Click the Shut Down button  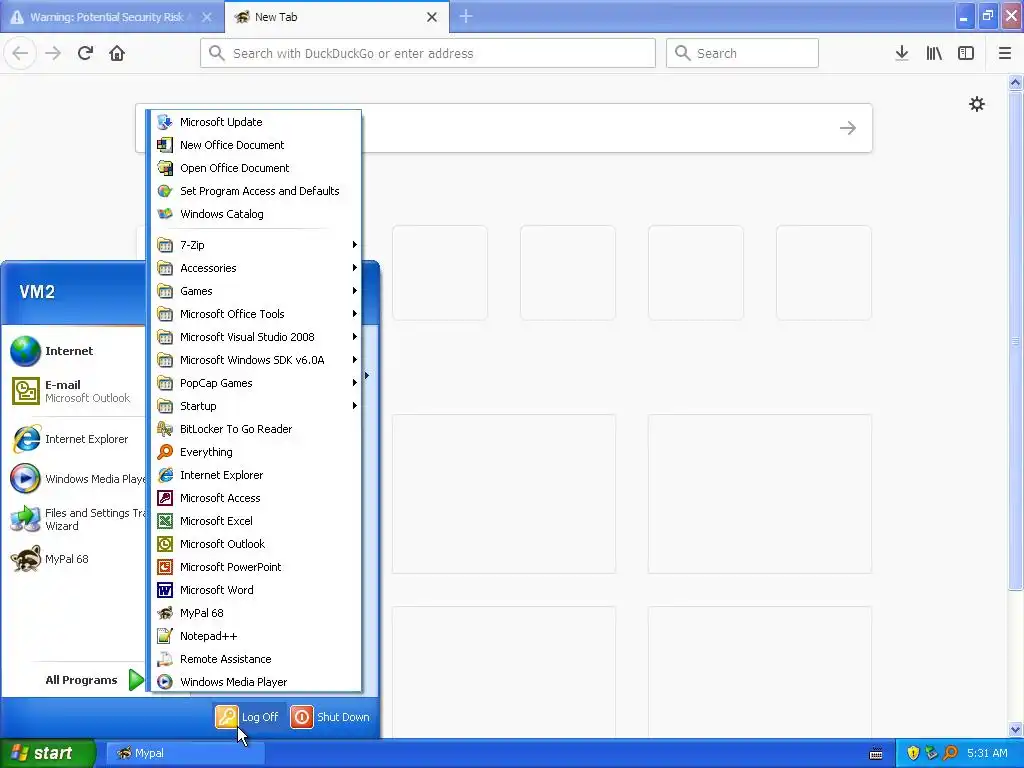click(x=330, y=717)
